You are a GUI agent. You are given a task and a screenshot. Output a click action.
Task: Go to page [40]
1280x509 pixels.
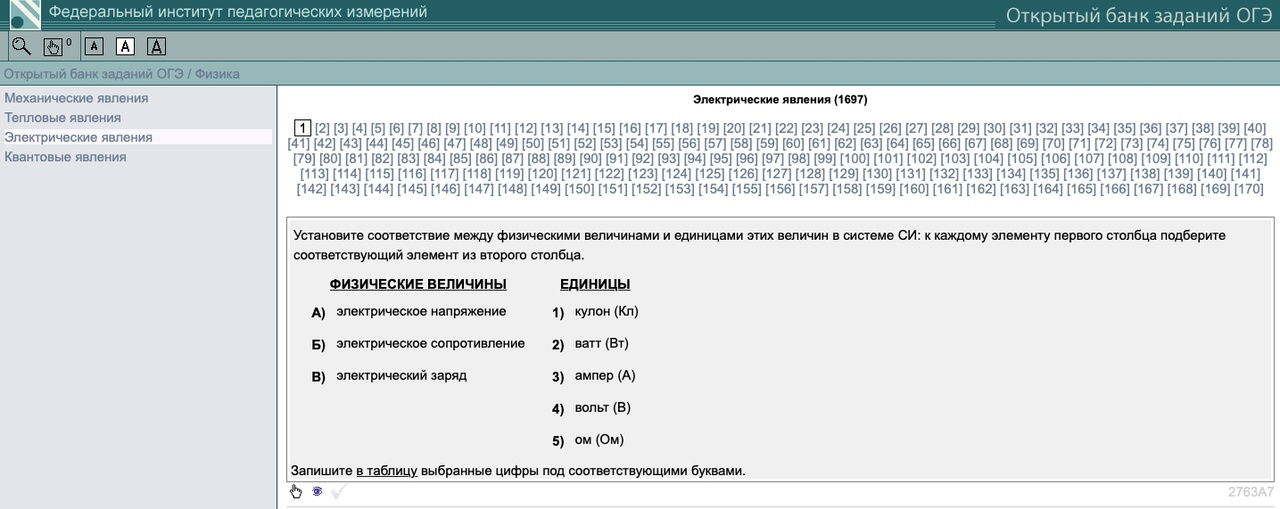[x=1254, y=128]
